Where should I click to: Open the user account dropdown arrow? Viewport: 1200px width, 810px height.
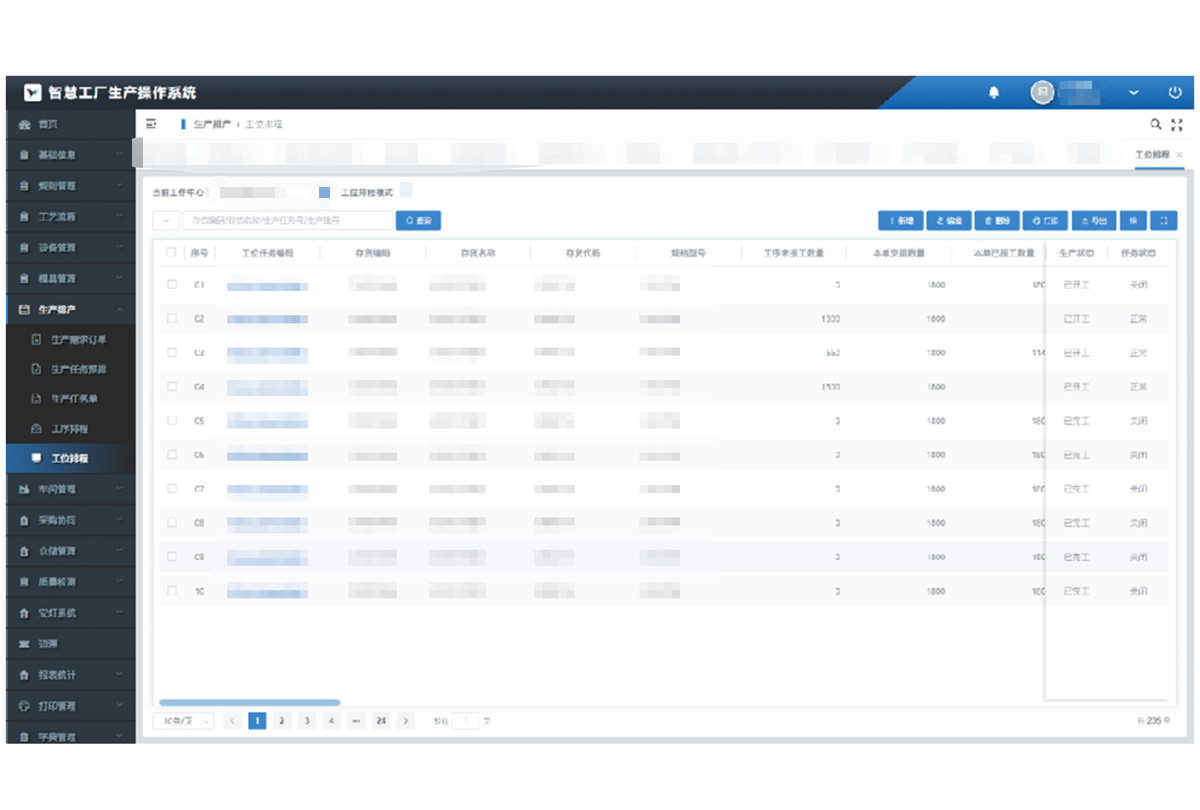1133,93
